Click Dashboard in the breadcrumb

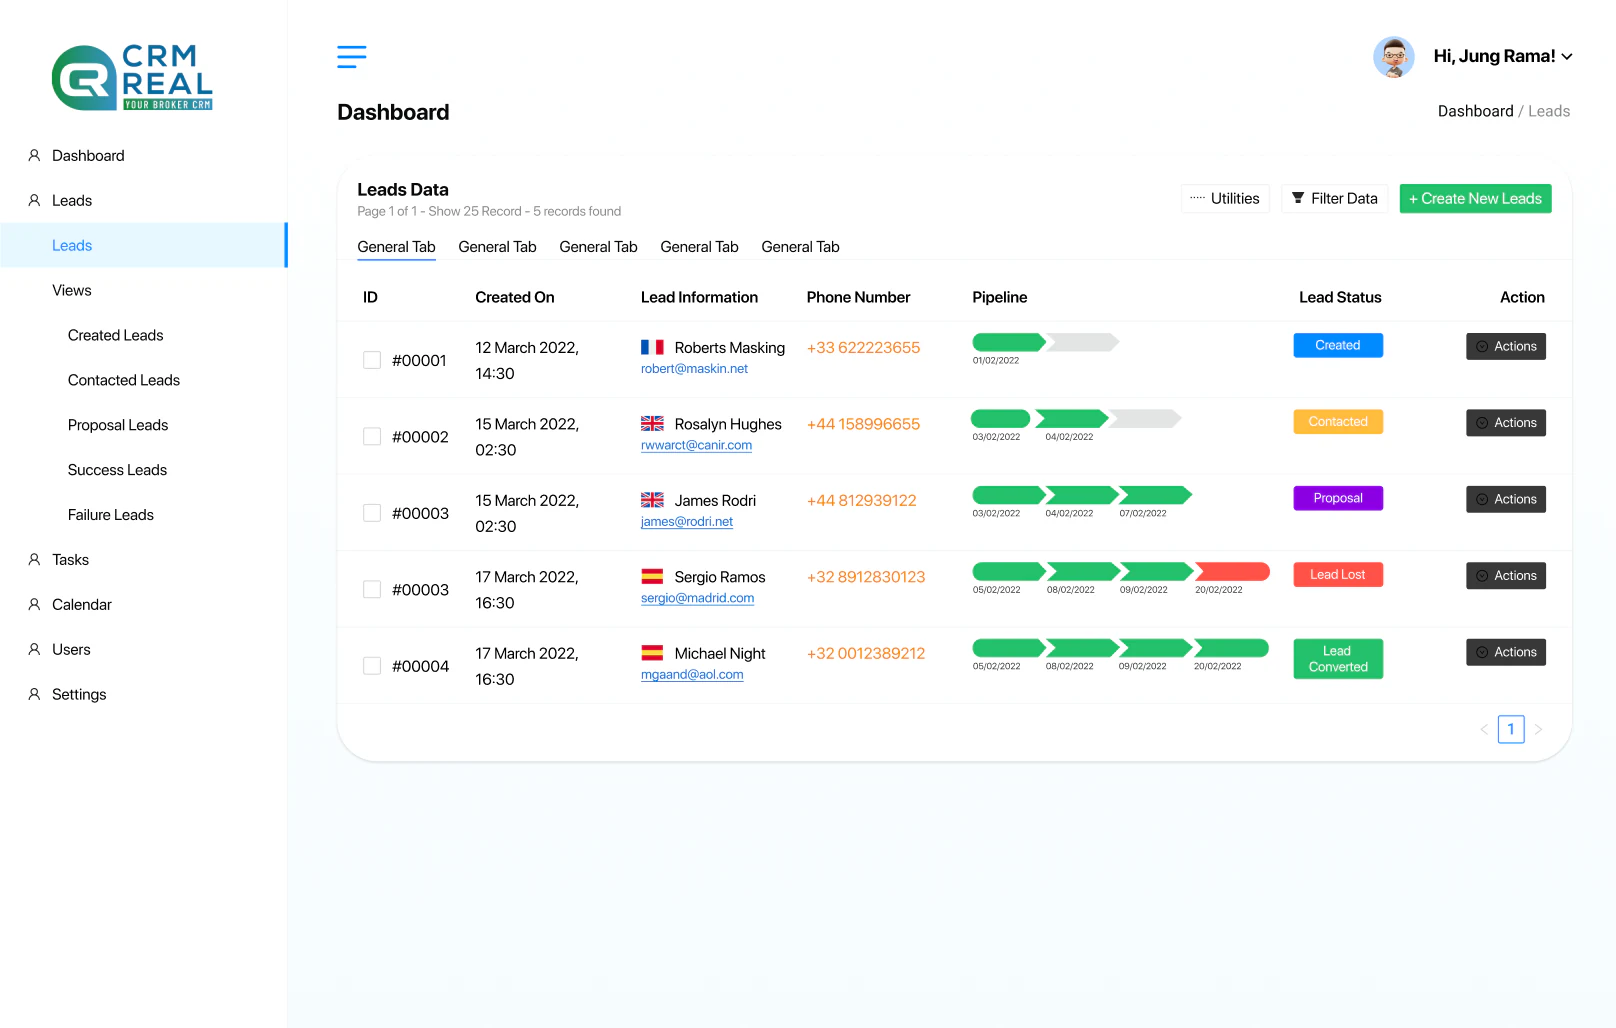pyautogui.click(x=1475, y=111)
